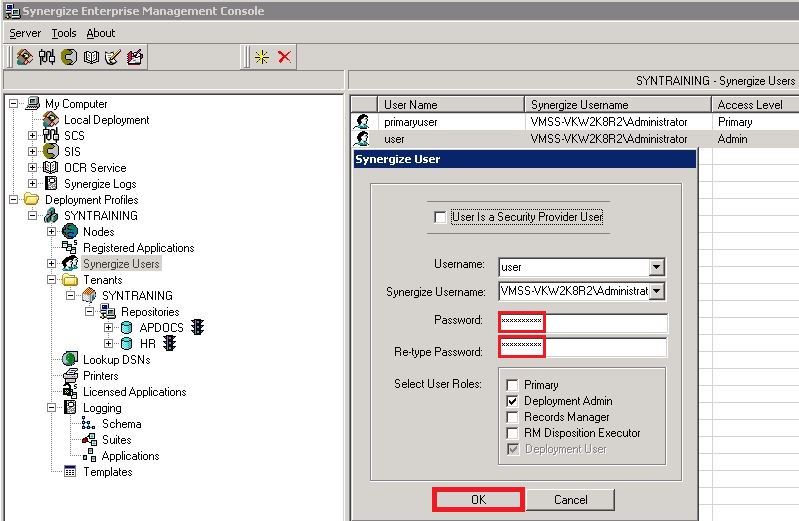Screen dimensions: 799x521
Task: Click the SYNTRAINING deployment icon
Action: tap(51, 216)
